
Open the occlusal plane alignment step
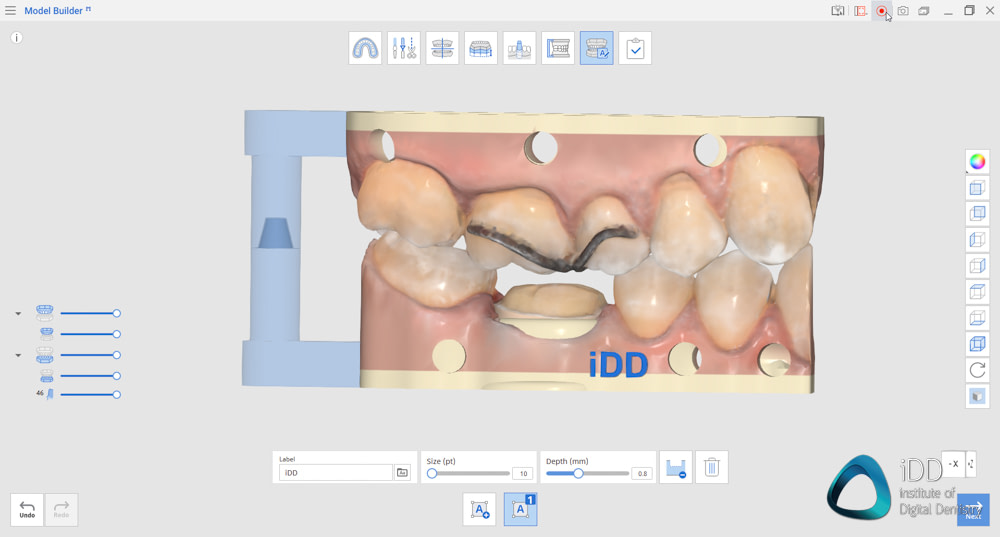coord(442,48)
